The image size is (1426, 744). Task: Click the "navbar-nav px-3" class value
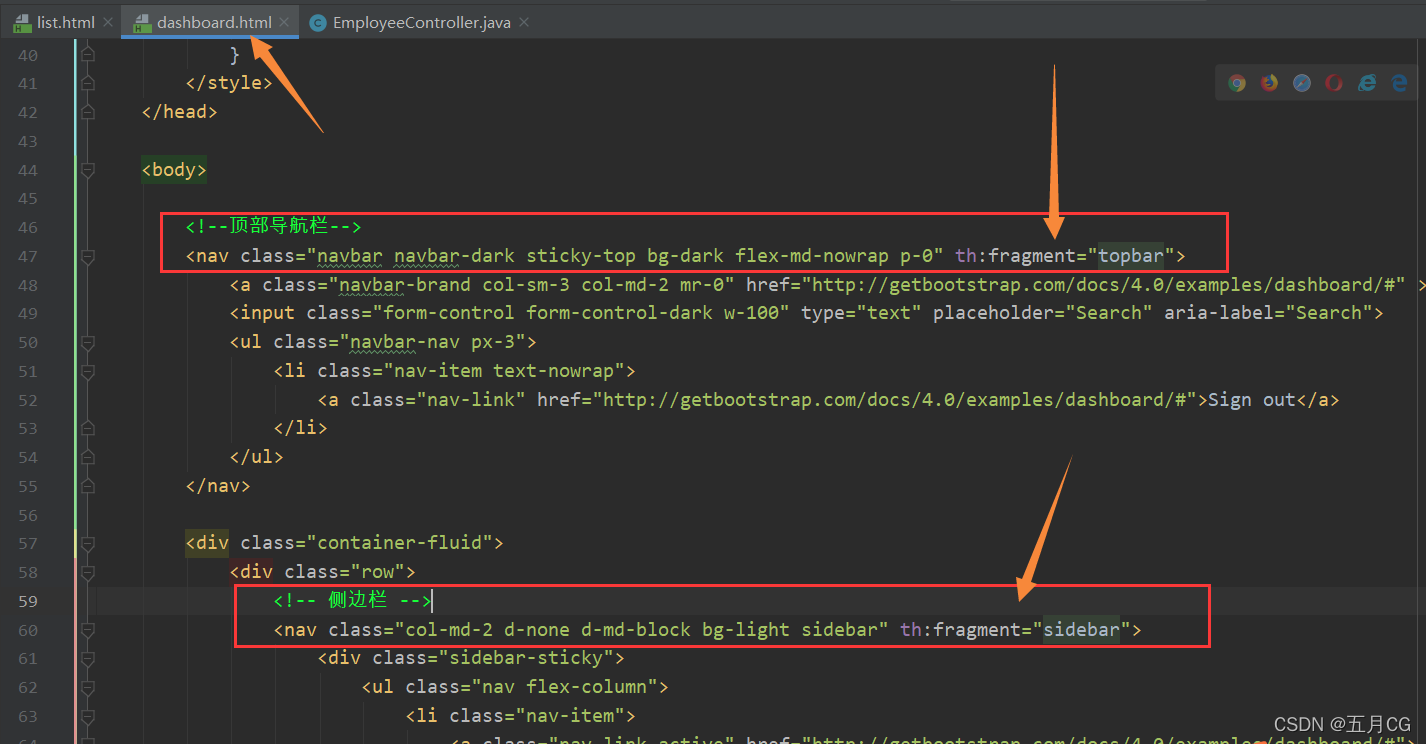[438, 342]
